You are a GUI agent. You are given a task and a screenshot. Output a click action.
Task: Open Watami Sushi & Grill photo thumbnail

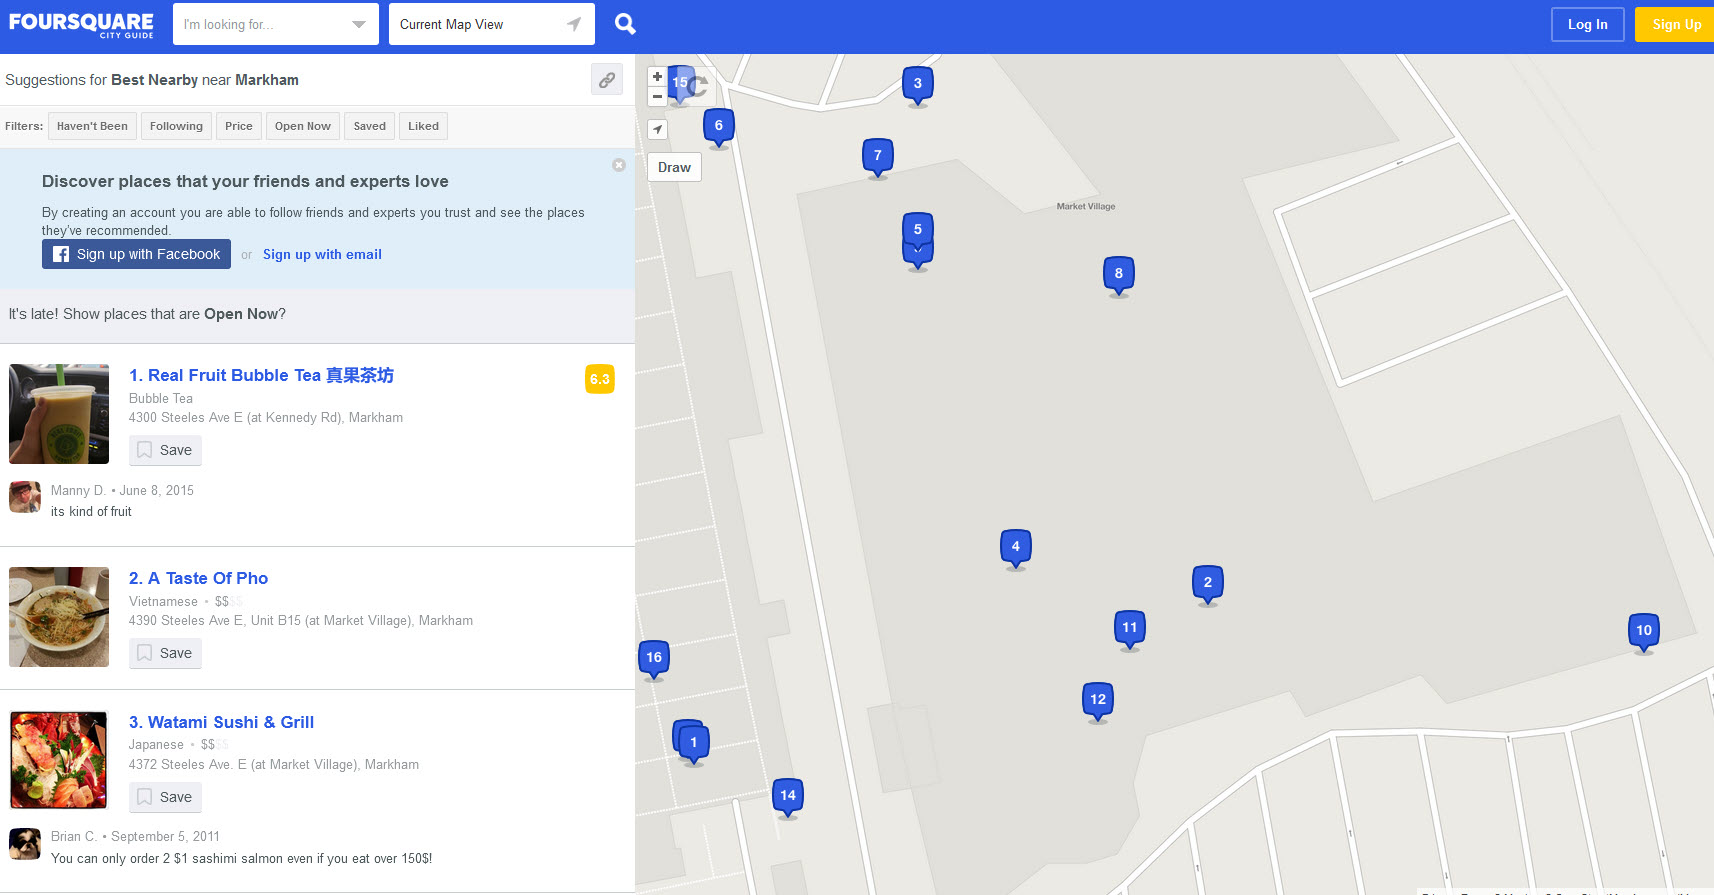[x=59, y=760]
